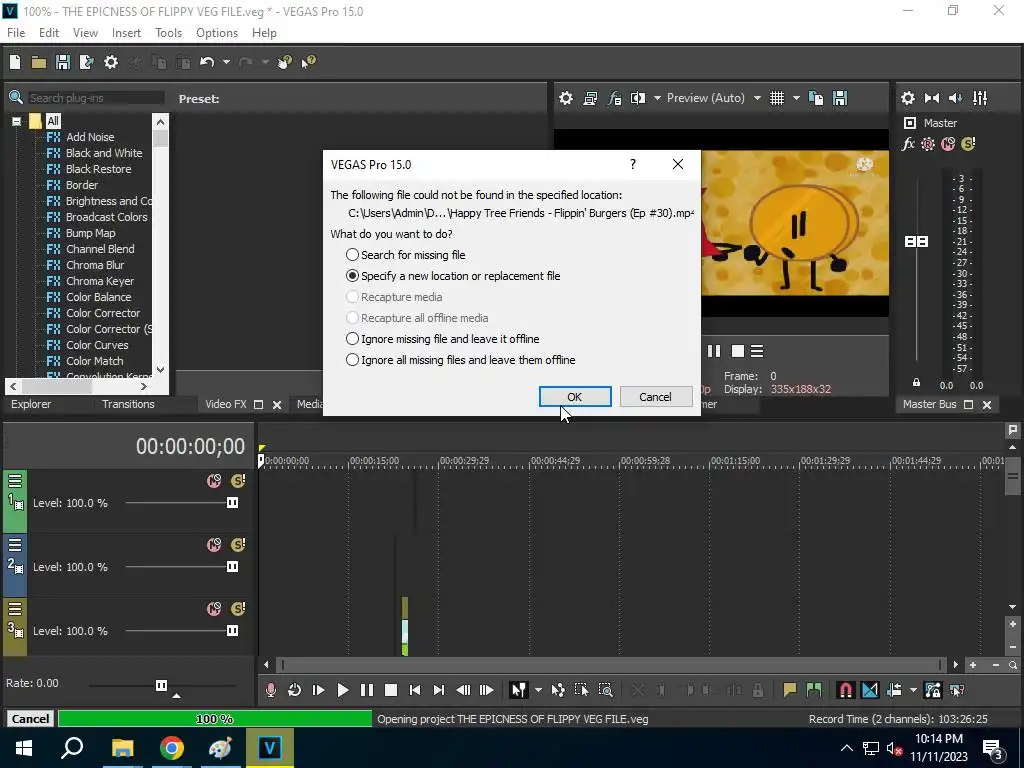
Task: Open project Properties gear in main toolbar
Action: click(x=111, y=62)
